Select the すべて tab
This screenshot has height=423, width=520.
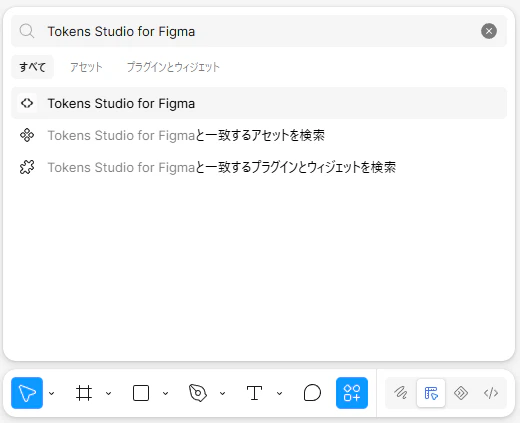(32, 67)
